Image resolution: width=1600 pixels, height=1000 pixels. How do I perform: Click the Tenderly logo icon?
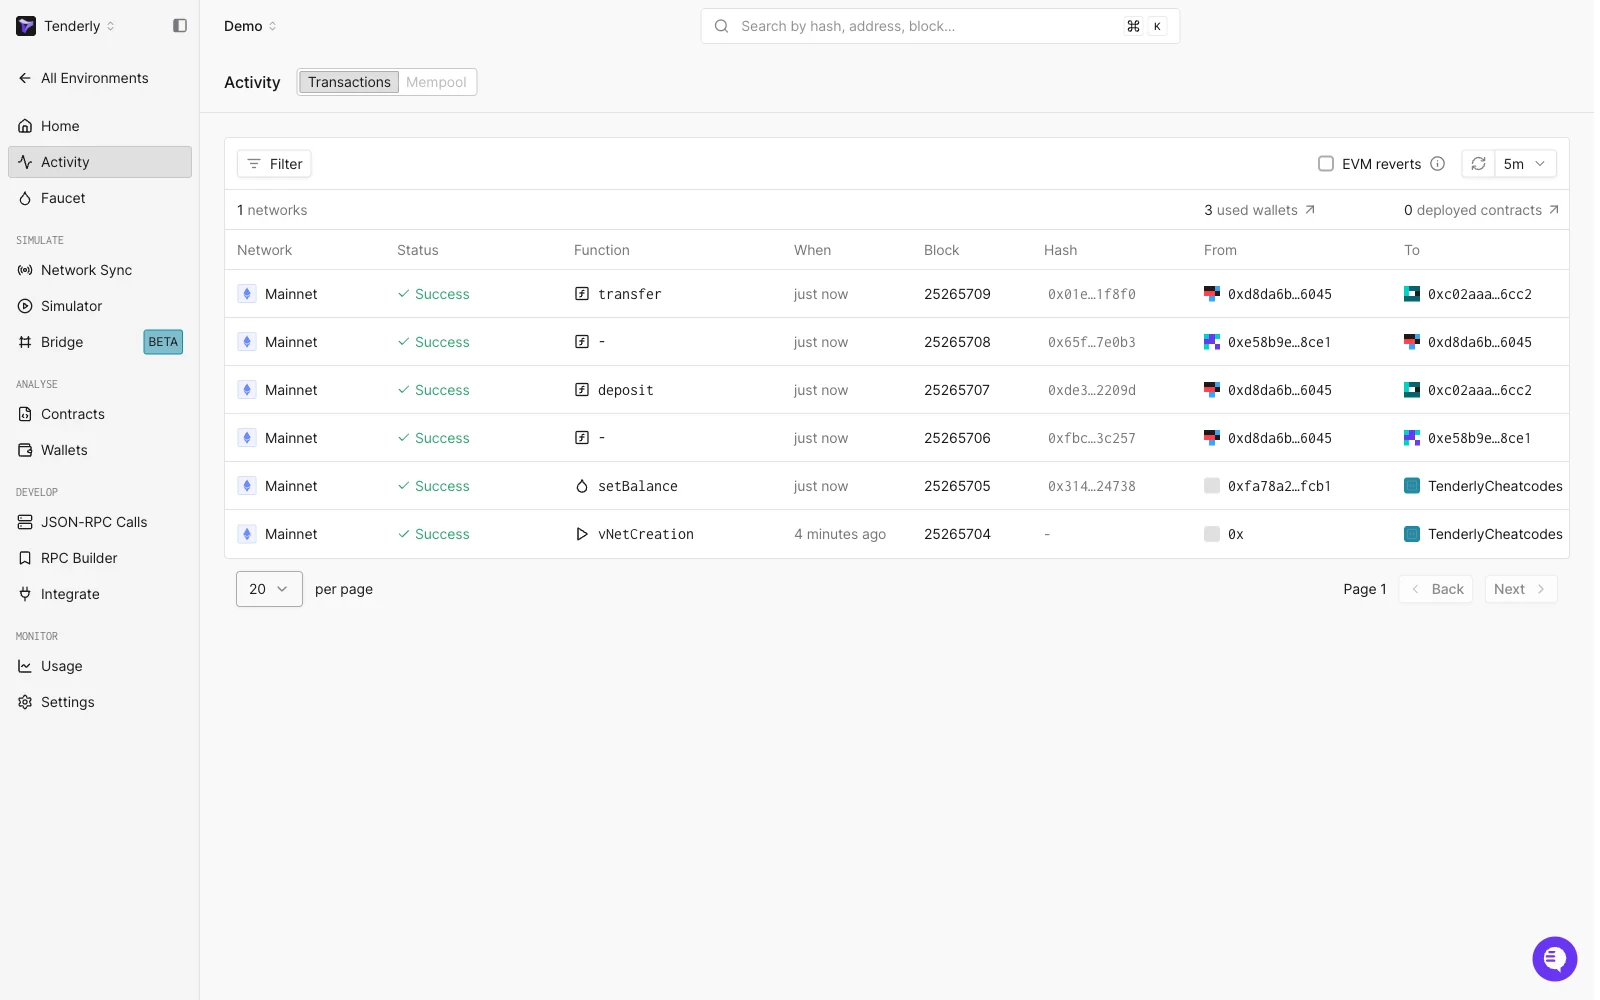(x=26, y=26)
